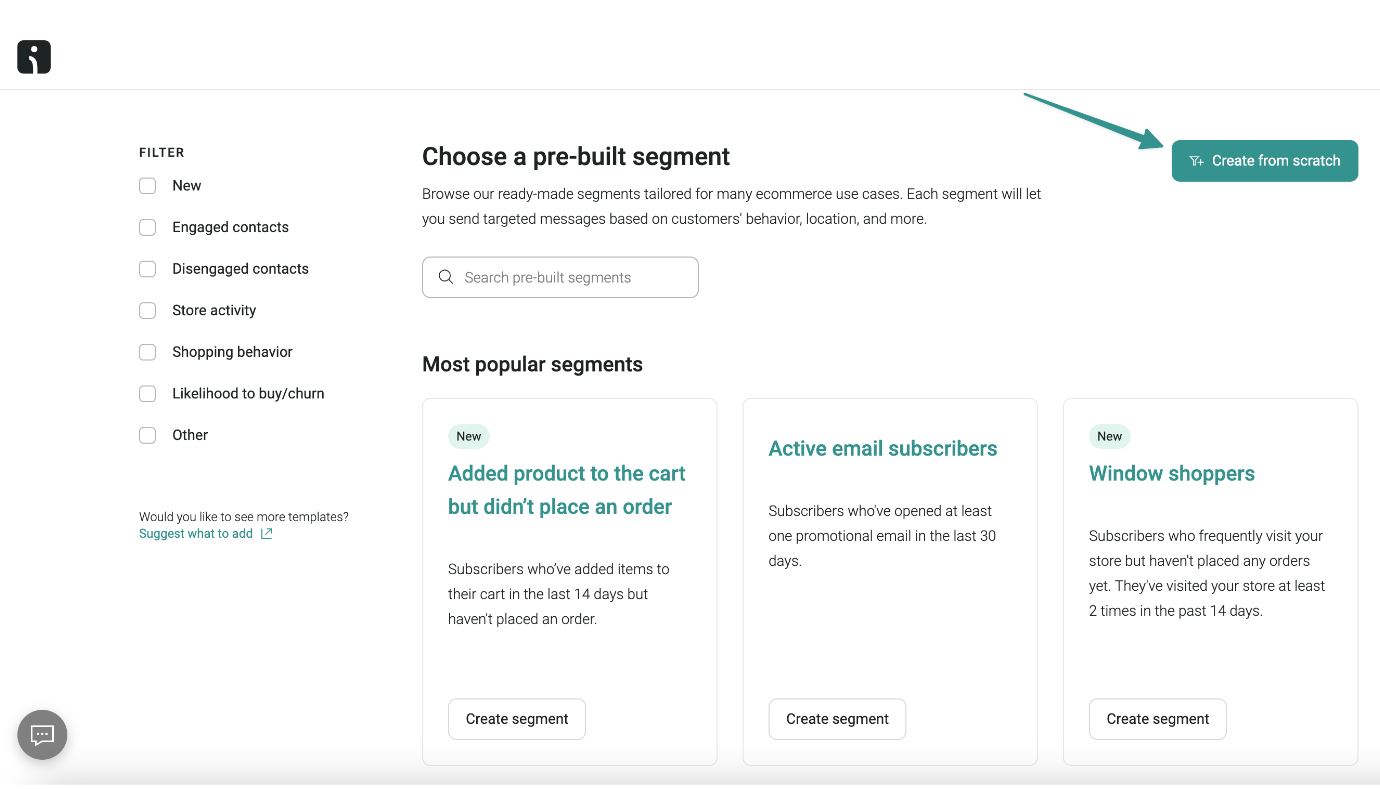This screenshot has width=1380, height=789.
Task: Click the Create from scratch button
Action: coord(1265,160)
